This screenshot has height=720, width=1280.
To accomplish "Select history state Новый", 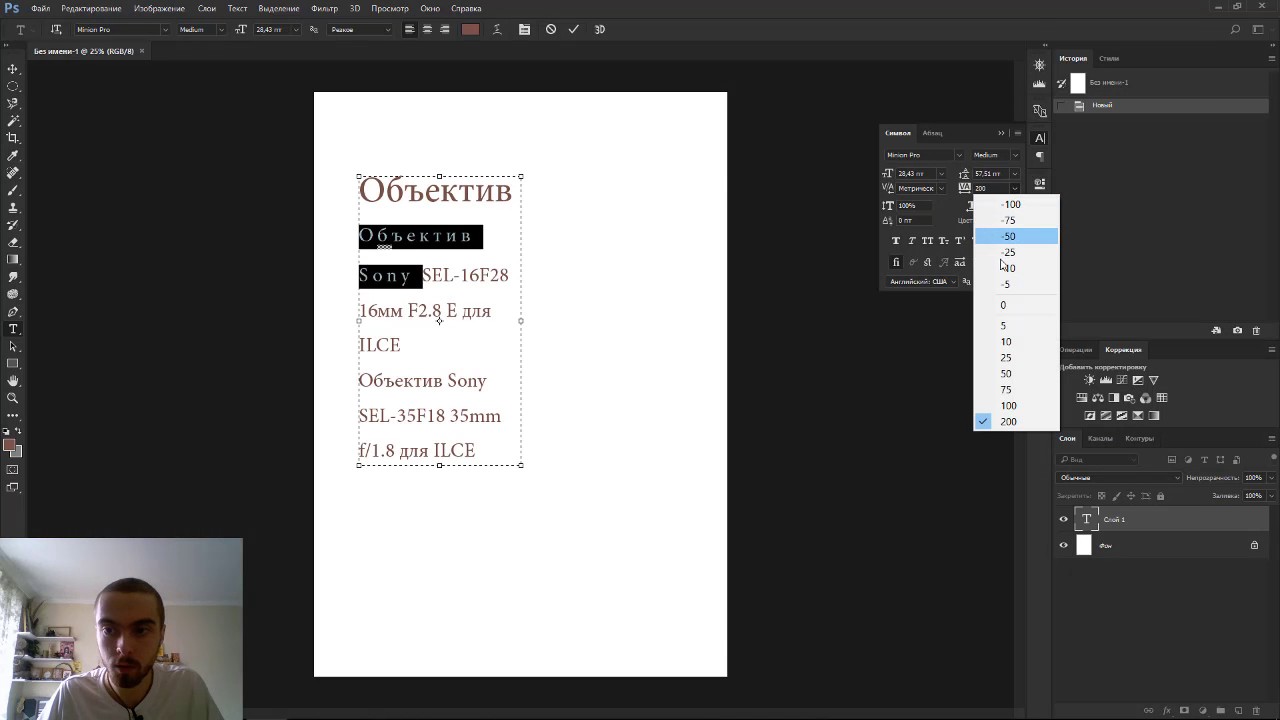I will pos(1161,105).
